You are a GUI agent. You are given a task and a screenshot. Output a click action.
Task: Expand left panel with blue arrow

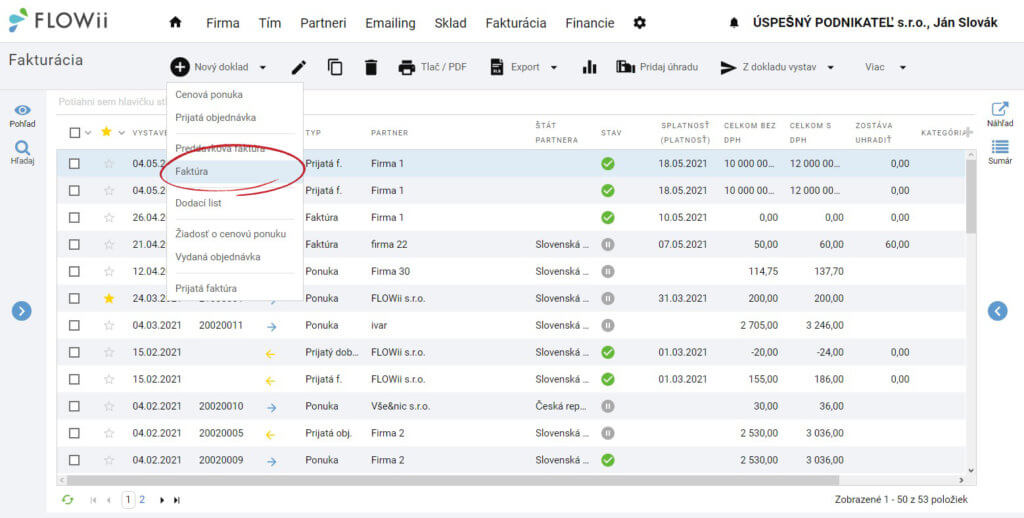coord(22,311)
